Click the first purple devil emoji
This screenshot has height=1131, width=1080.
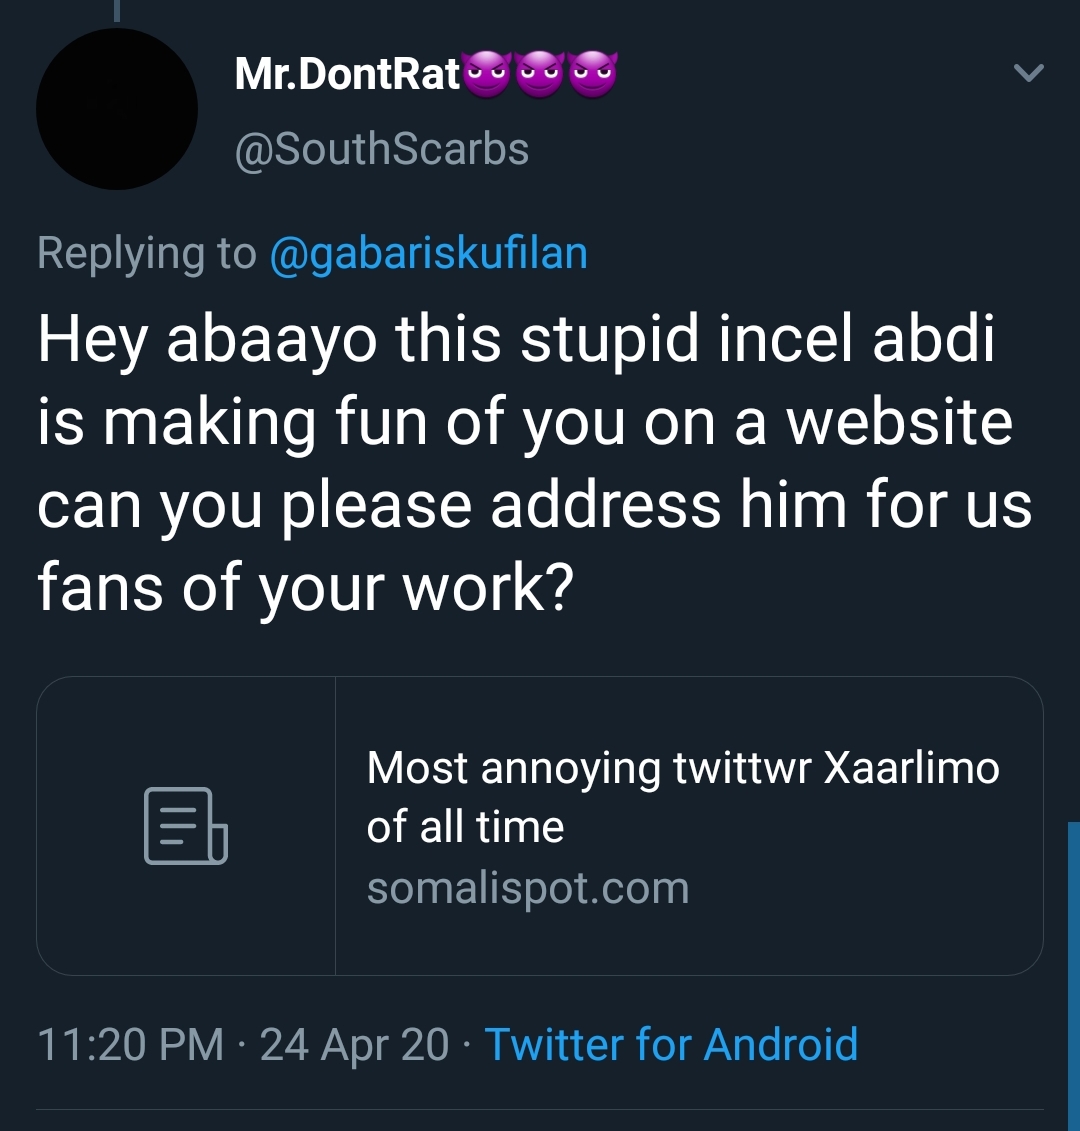click(488, 74)
